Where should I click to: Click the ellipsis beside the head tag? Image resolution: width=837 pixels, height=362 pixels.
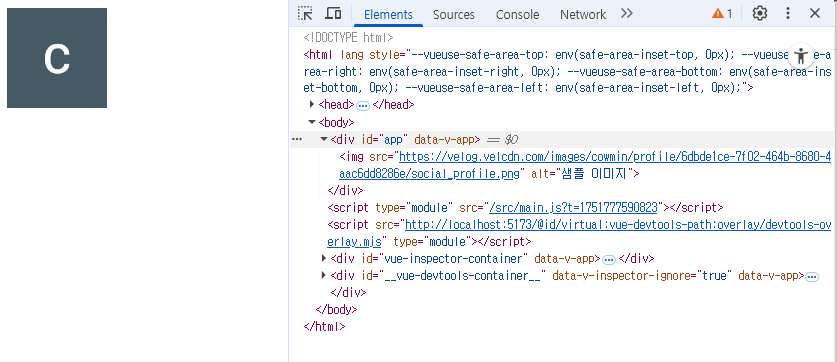click(363, 106)
